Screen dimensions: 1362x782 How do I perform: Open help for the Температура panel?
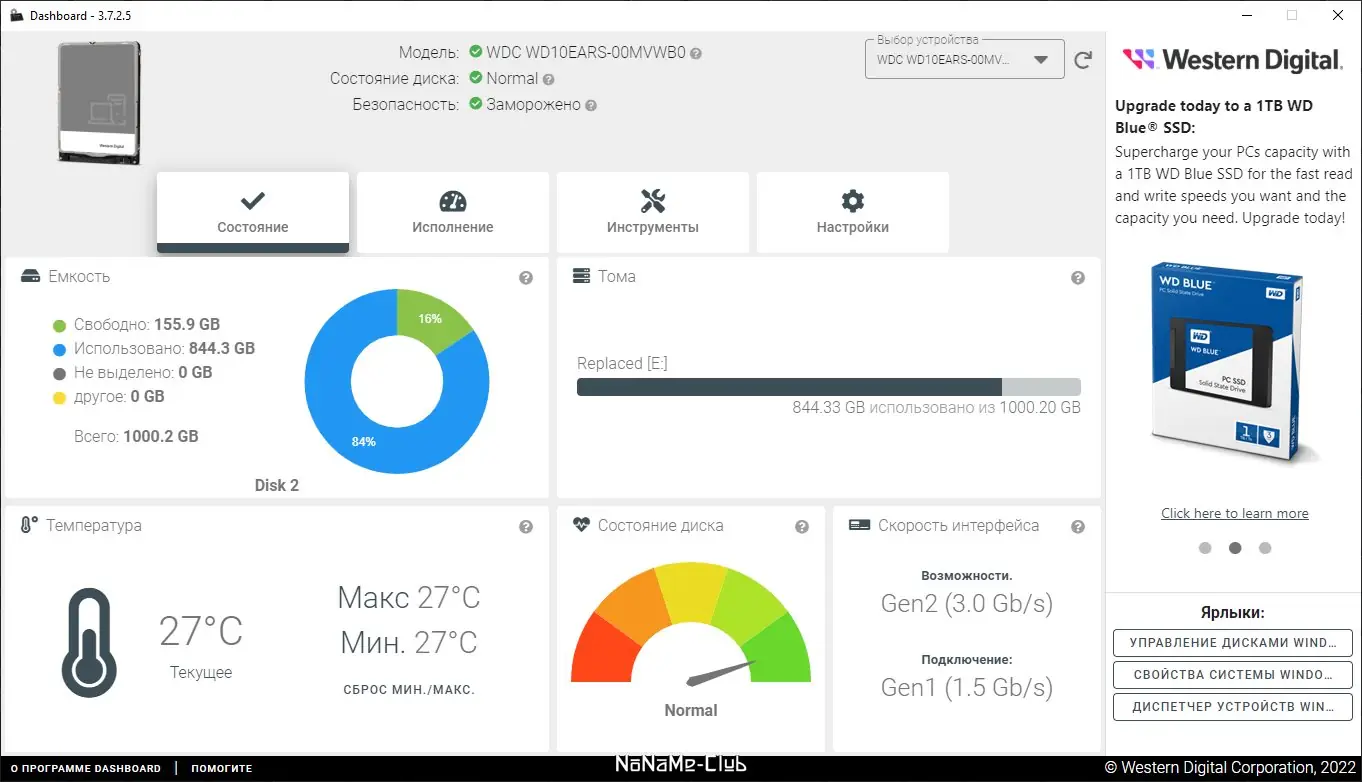tap(526, 527)
